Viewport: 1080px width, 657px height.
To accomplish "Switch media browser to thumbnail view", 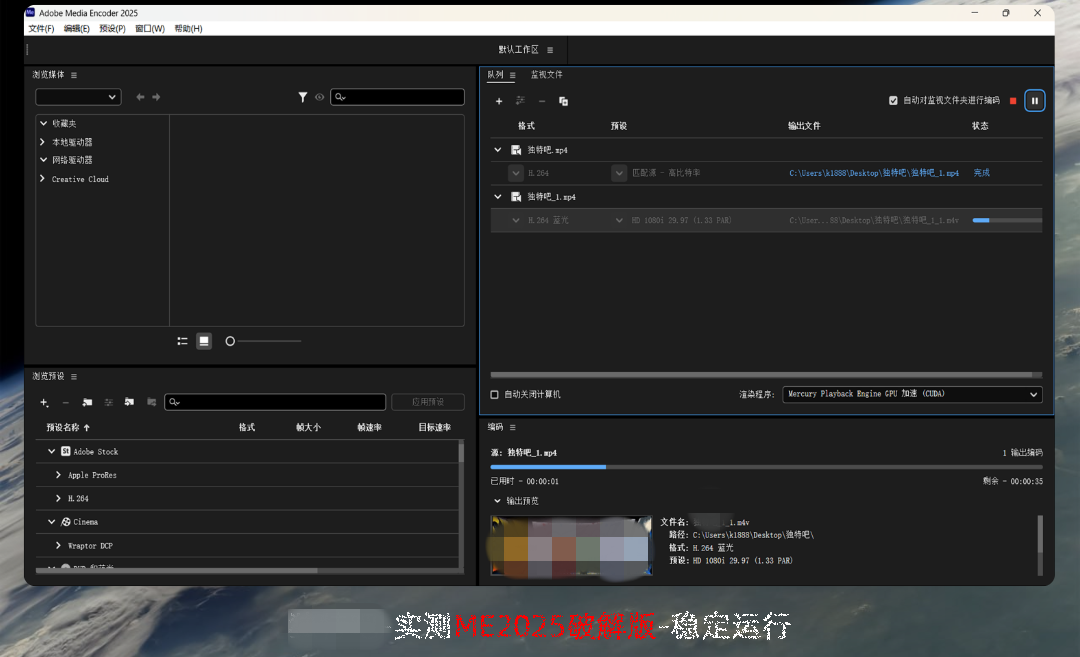I will pyautogui.click(x=204, y=341).
